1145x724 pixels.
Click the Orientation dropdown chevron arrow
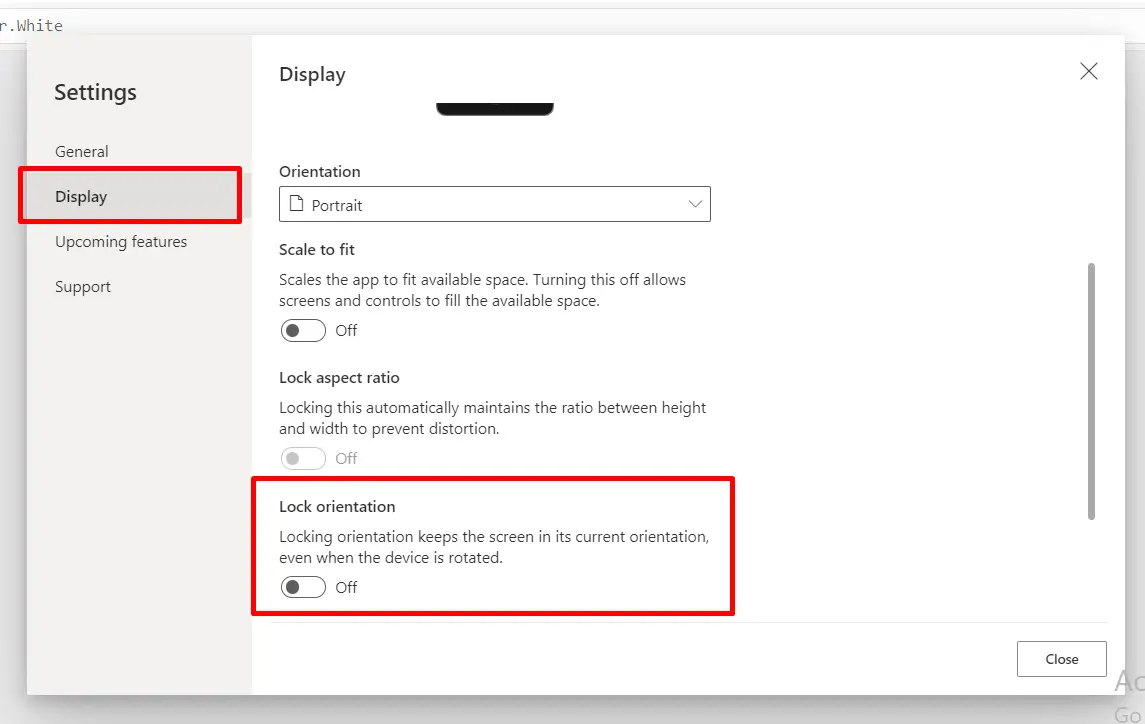click(x=694, y=205)
